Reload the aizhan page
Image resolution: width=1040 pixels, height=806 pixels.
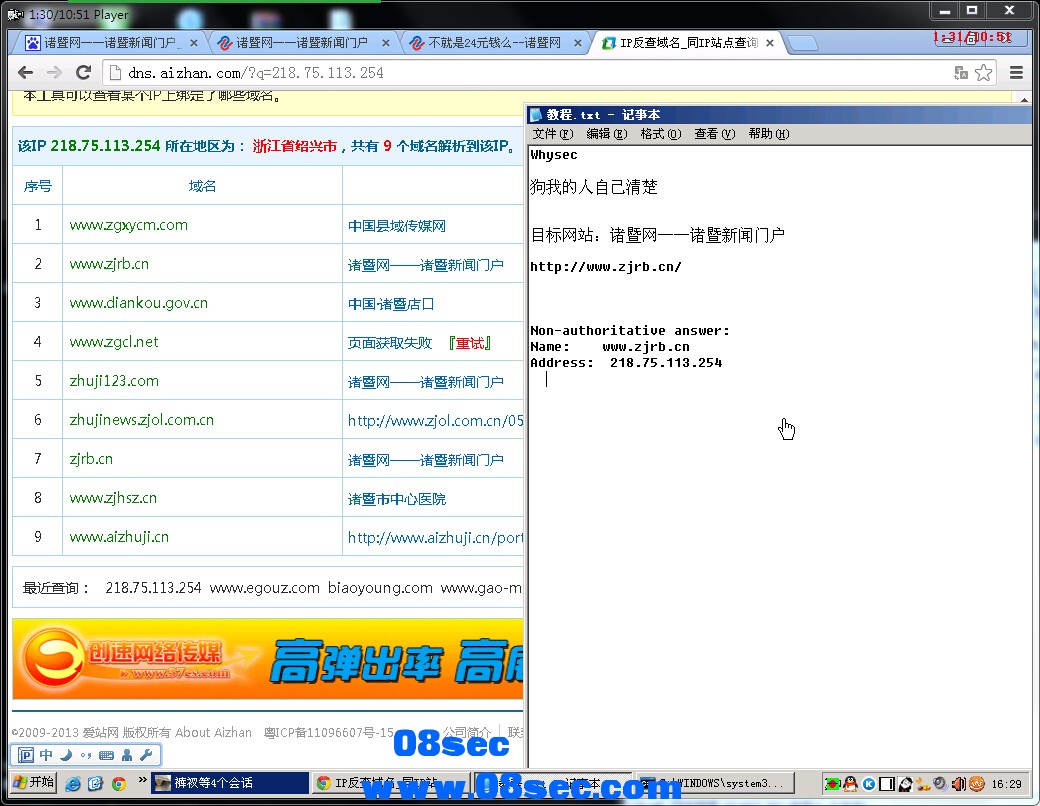coord(84,72)
